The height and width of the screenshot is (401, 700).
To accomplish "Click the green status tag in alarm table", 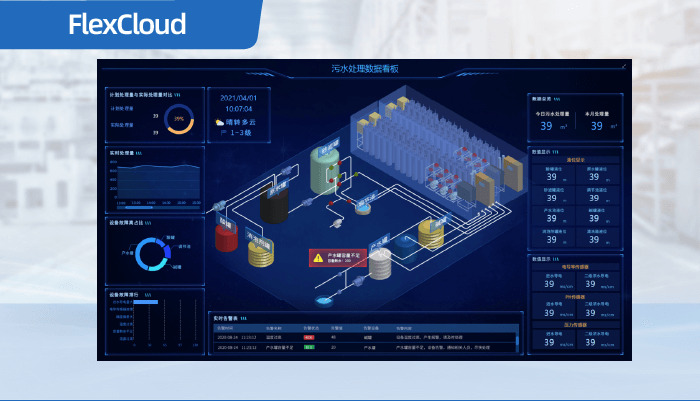I will [311, 348].
